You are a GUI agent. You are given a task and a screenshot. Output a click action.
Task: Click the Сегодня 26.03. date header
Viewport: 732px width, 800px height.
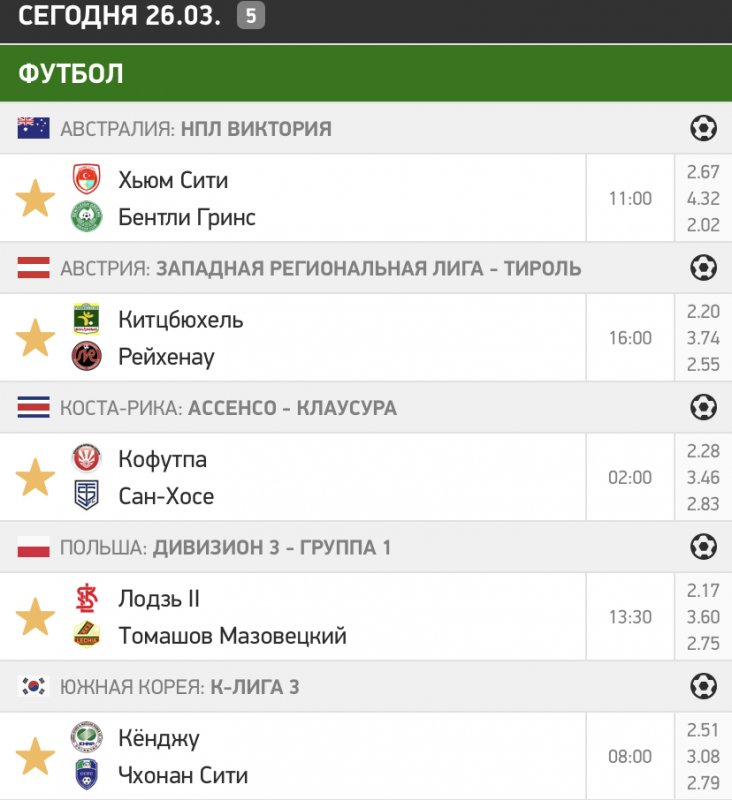(x=119, y=16)
